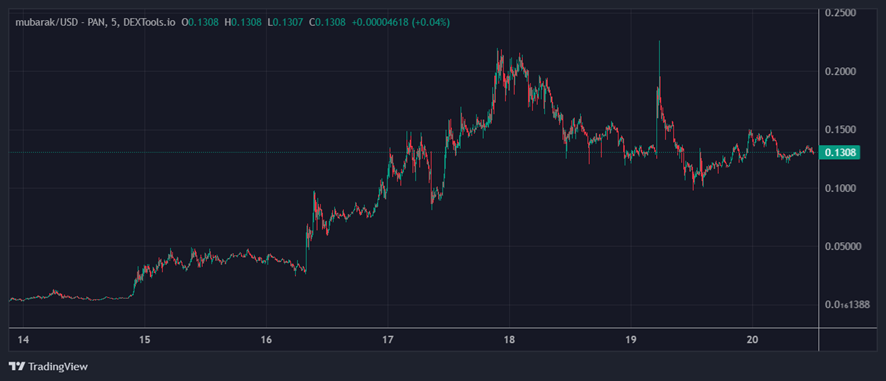
Task: Select the open value O0.1308
Action: [199, 23]
